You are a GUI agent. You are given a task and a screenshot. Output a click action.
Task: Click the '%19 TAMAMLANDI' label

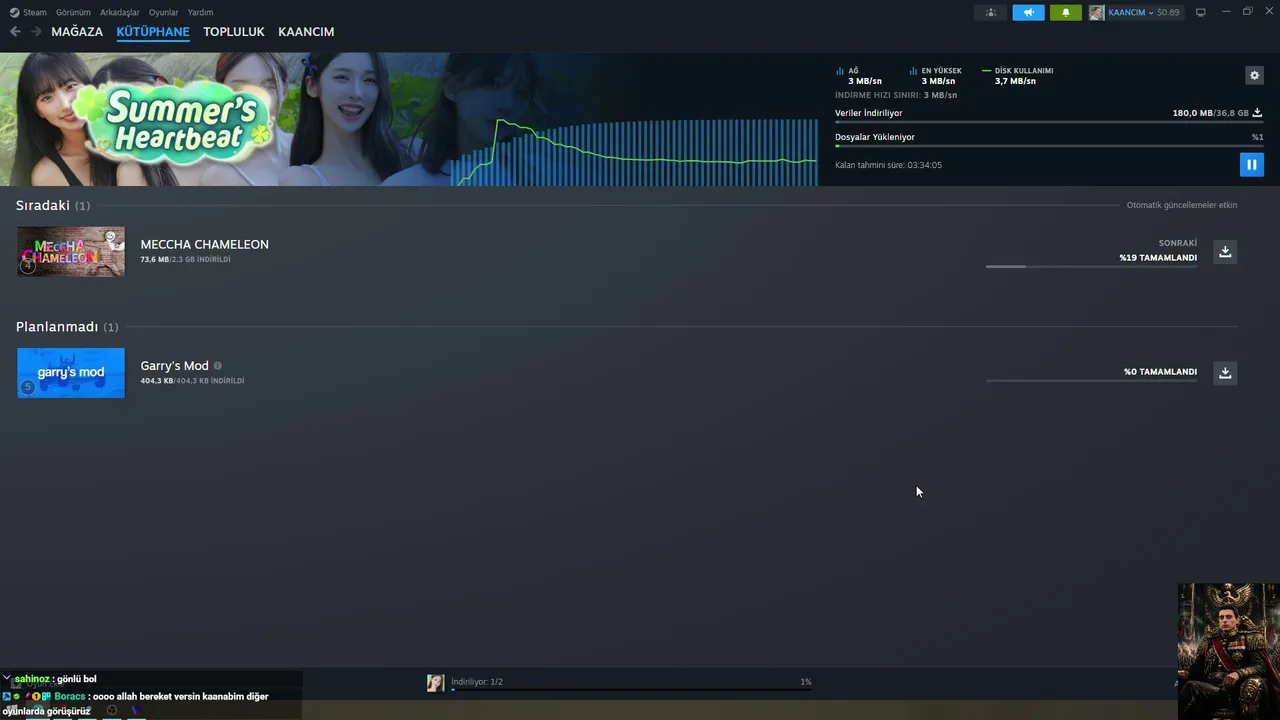pyautogui.click(x=1158, y=258)
